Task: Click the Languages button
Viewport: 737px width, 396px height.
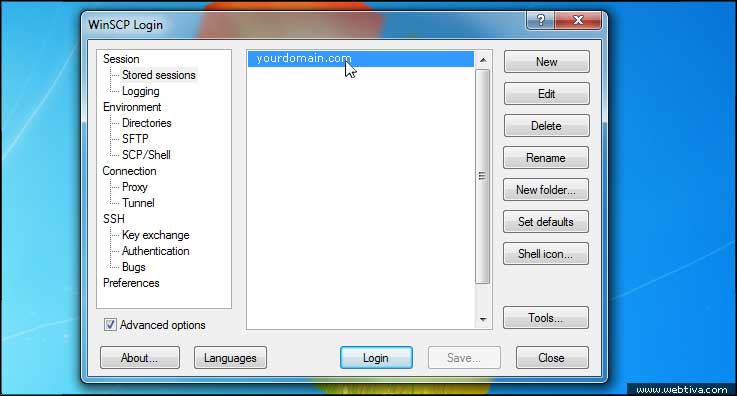Action: [230, 357]
